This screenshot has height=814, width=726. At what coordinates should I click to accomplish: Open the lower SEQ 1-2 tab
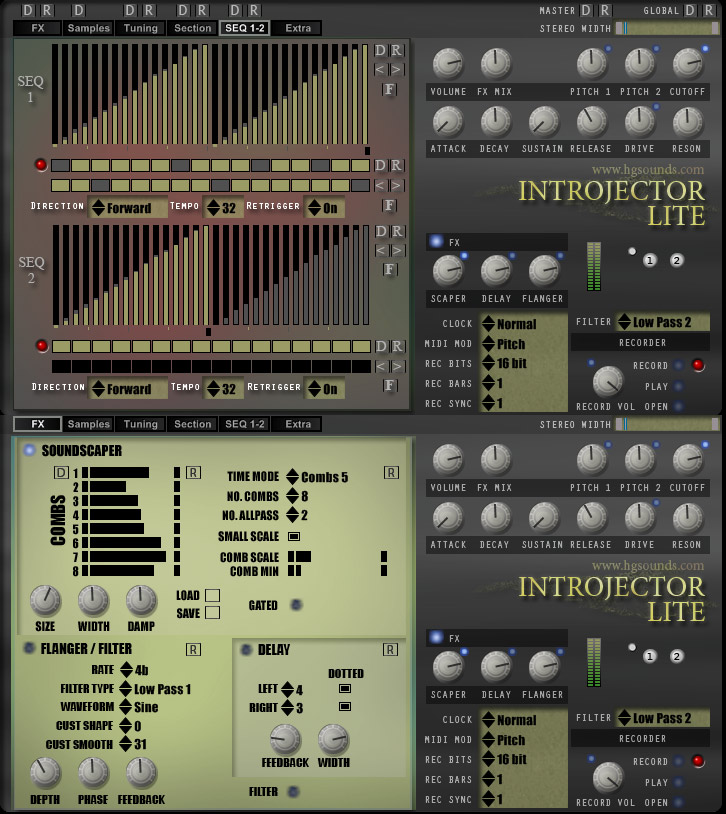245,424
